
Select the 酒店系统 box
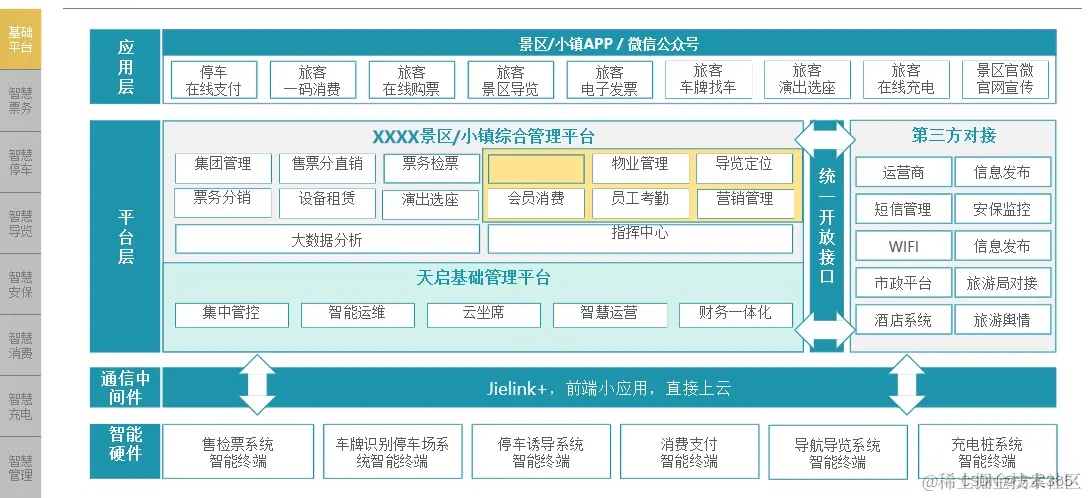903,319
